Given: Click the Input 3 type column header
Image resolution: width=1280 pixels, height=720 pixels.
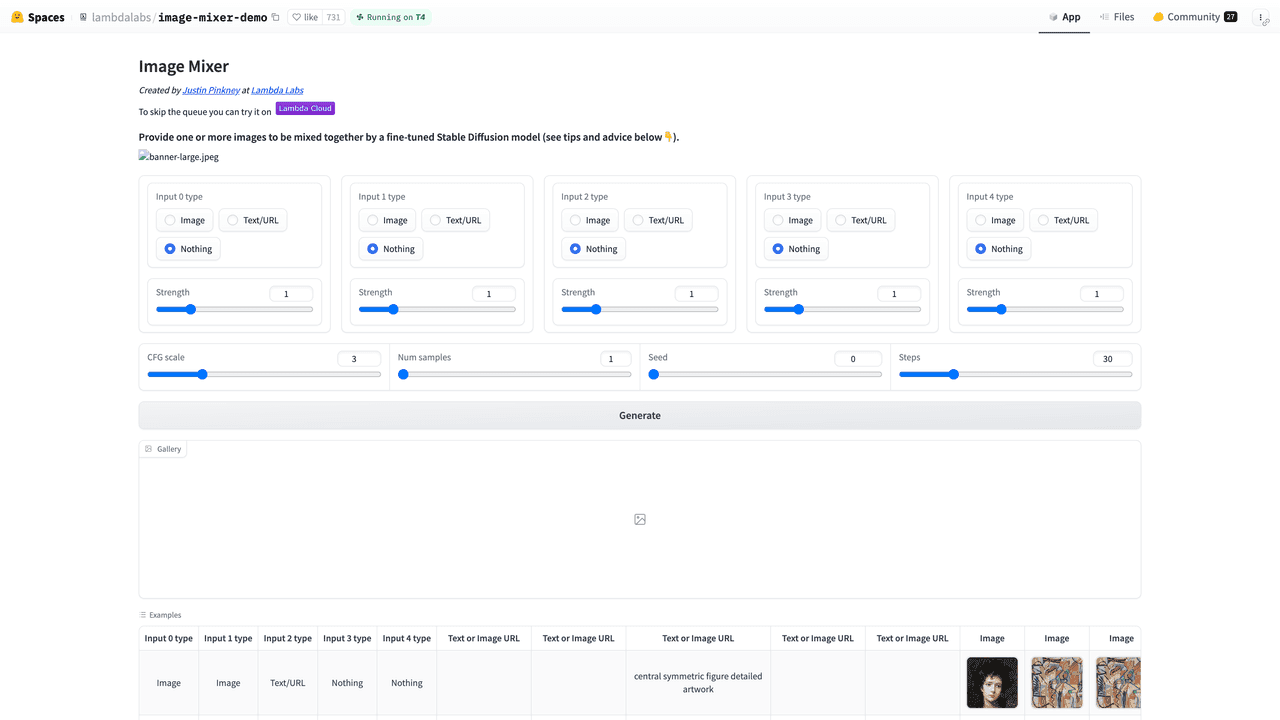Looking at the screenshot, I should tap(347, 638).
